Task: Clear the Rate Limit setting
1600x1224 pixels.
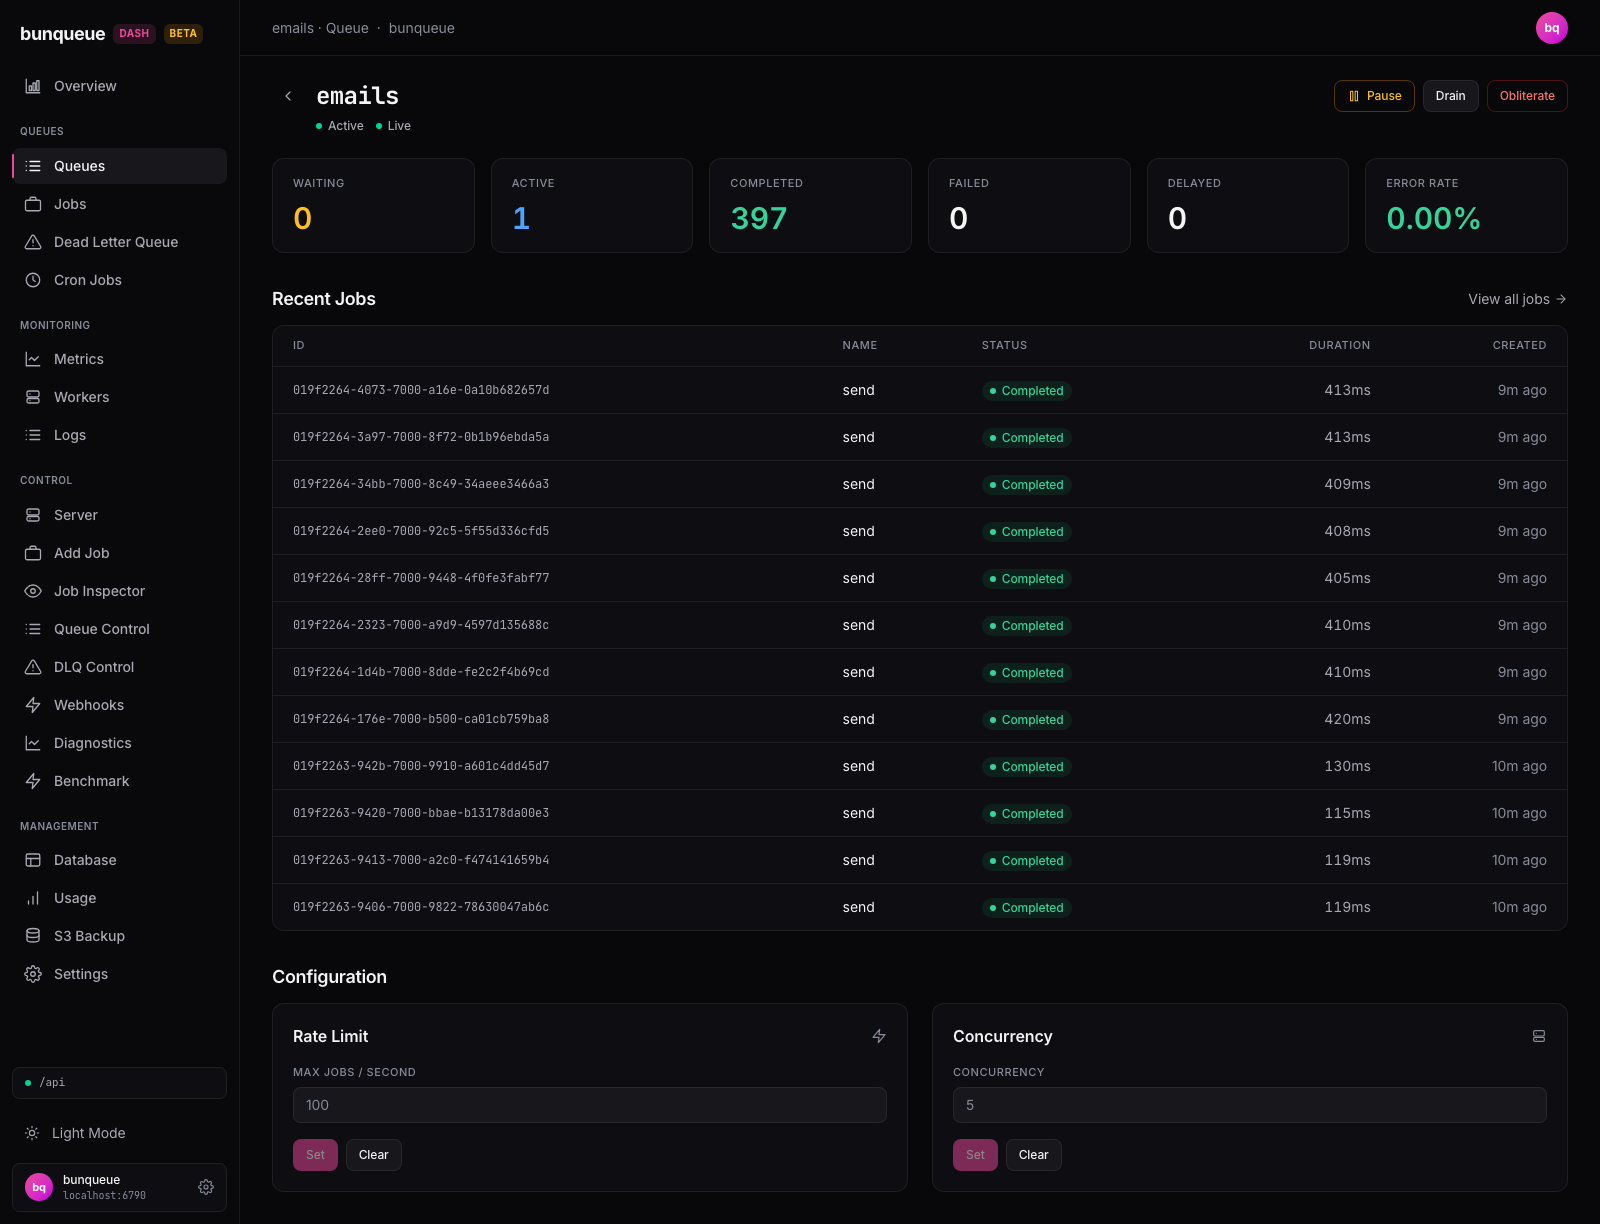Action: click(x=374, y=1155)
